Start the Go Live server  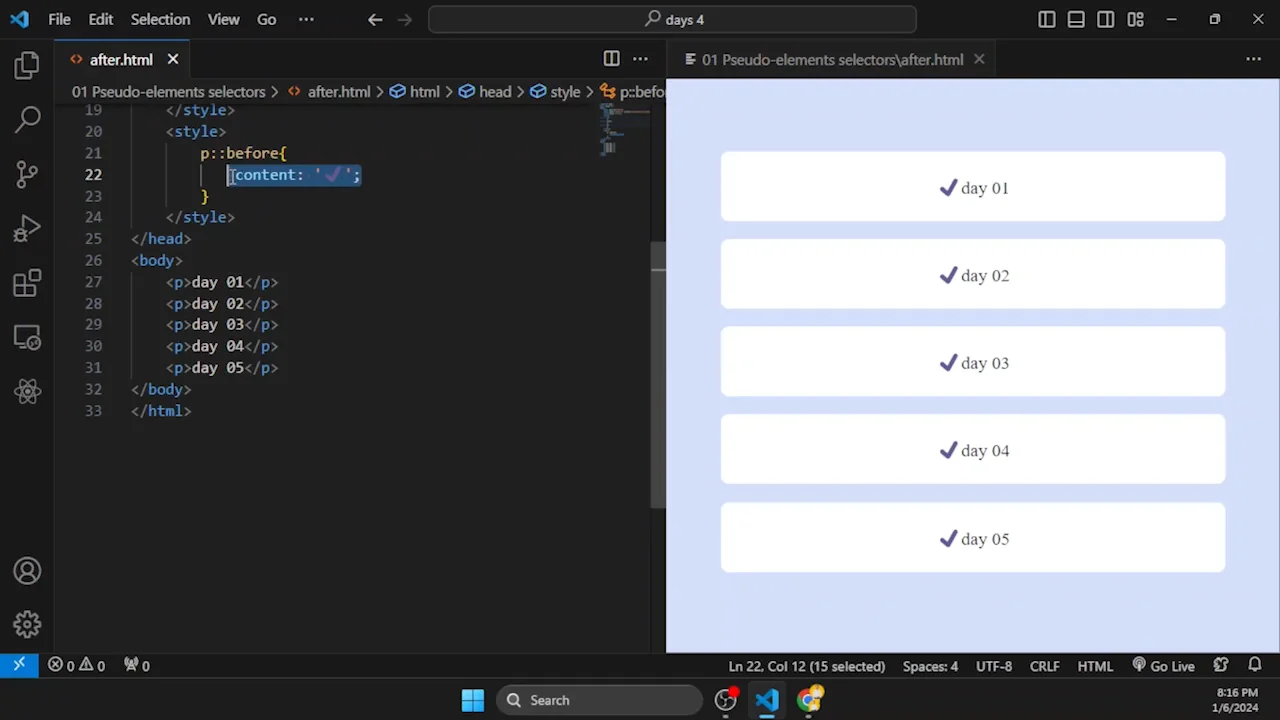1163,666
